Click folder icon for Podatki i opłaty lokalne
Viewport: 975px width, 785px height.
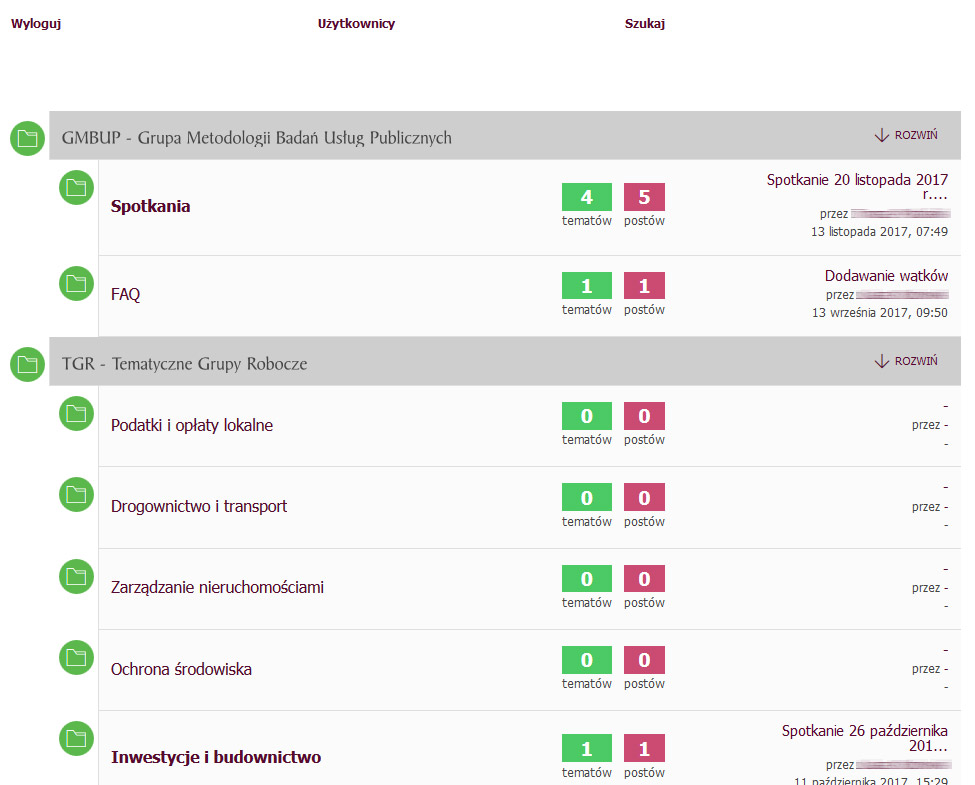pyautogui.click(x=77, y=414)
